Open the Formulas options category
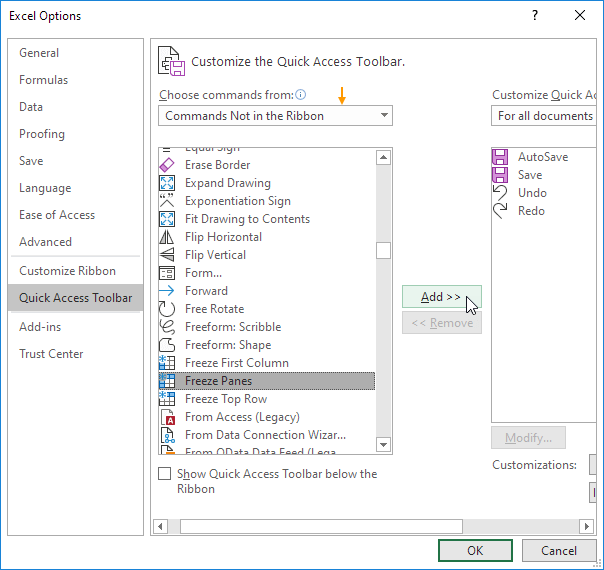604x570 pixels. tap(44, 80)
